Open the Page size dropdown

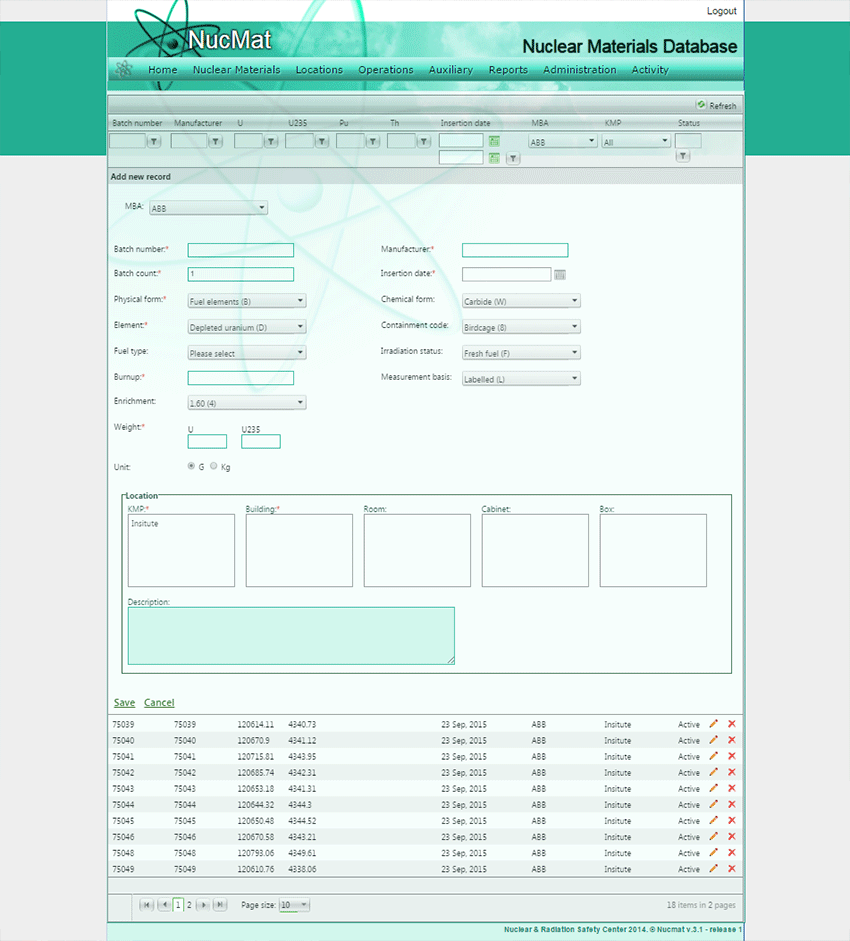click(294, 904)
